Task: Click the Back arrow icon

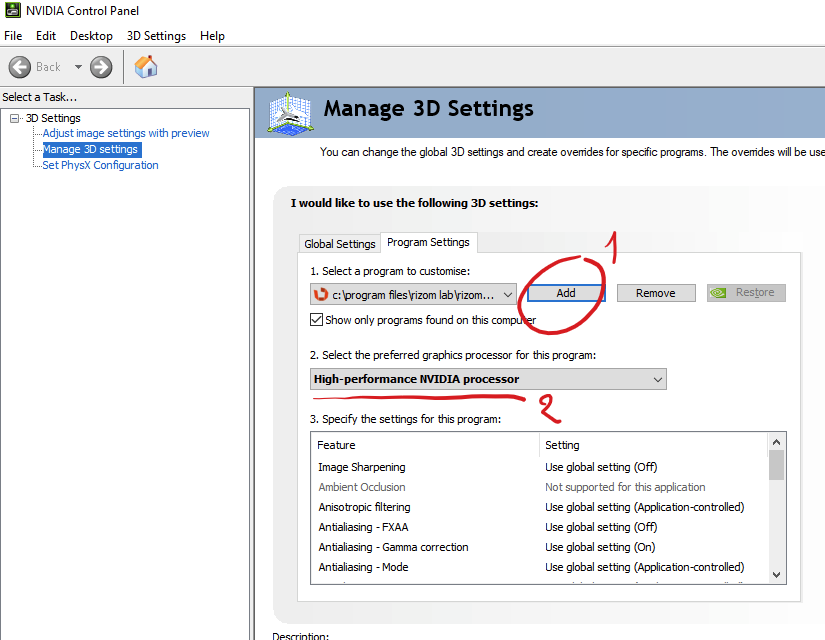Action: click(x=19, y=67)
